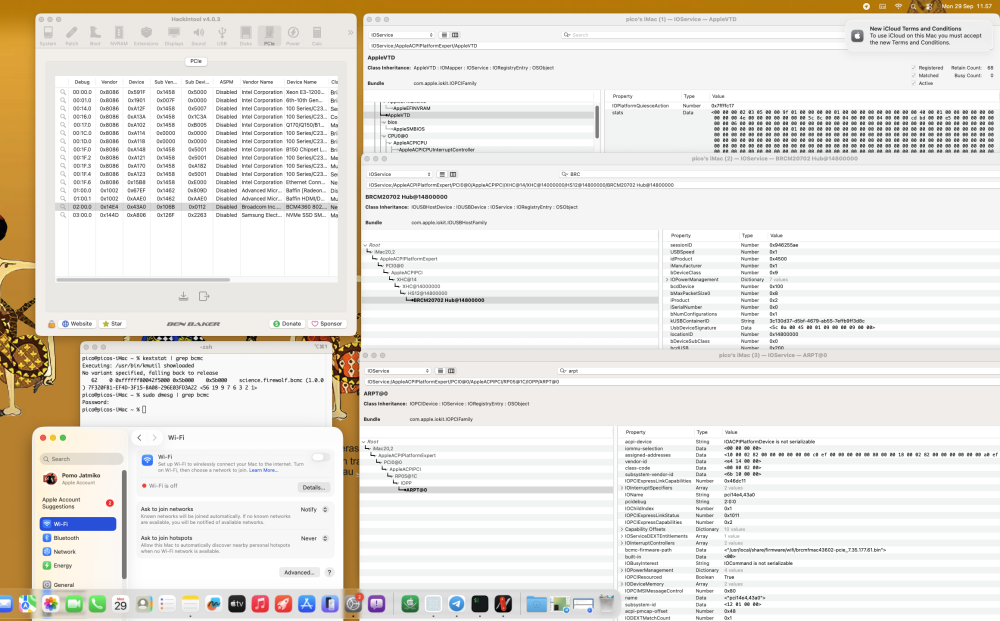Viewport: 1000px width, 621px height.
Task: Open Apple Account Suggestions in Settings sidebar
Action: click(x=78, y=503)
